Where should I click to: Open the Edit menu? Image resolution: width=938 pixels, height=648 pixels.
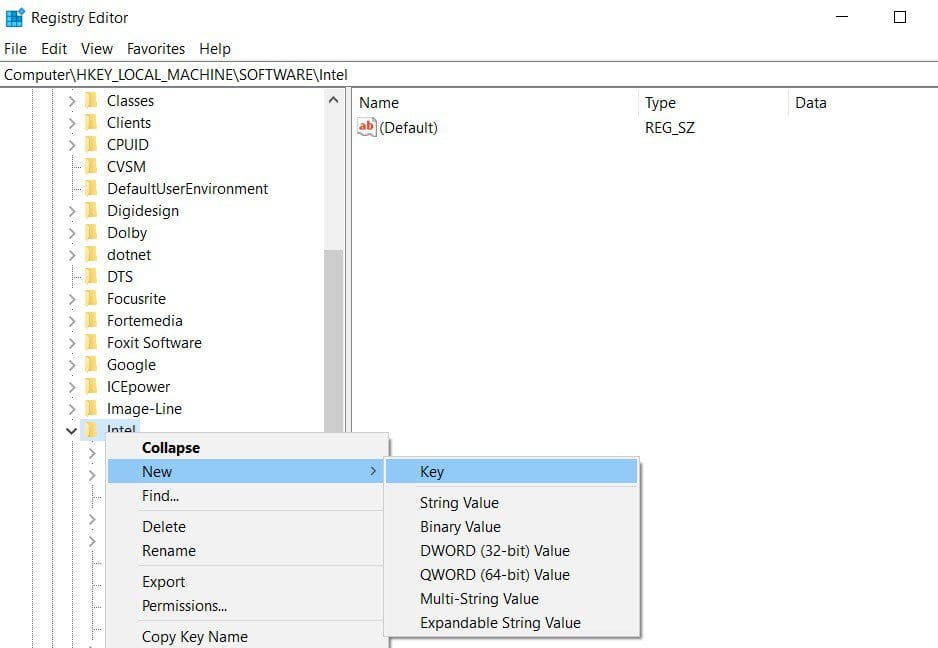click(54, 48)
